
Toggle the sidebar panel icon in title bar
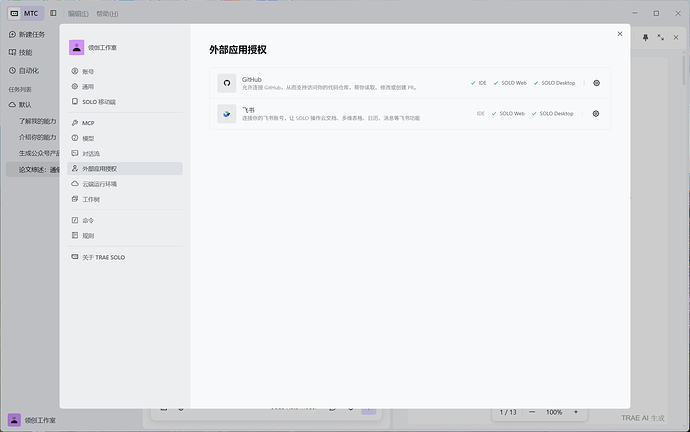(53, 13)
